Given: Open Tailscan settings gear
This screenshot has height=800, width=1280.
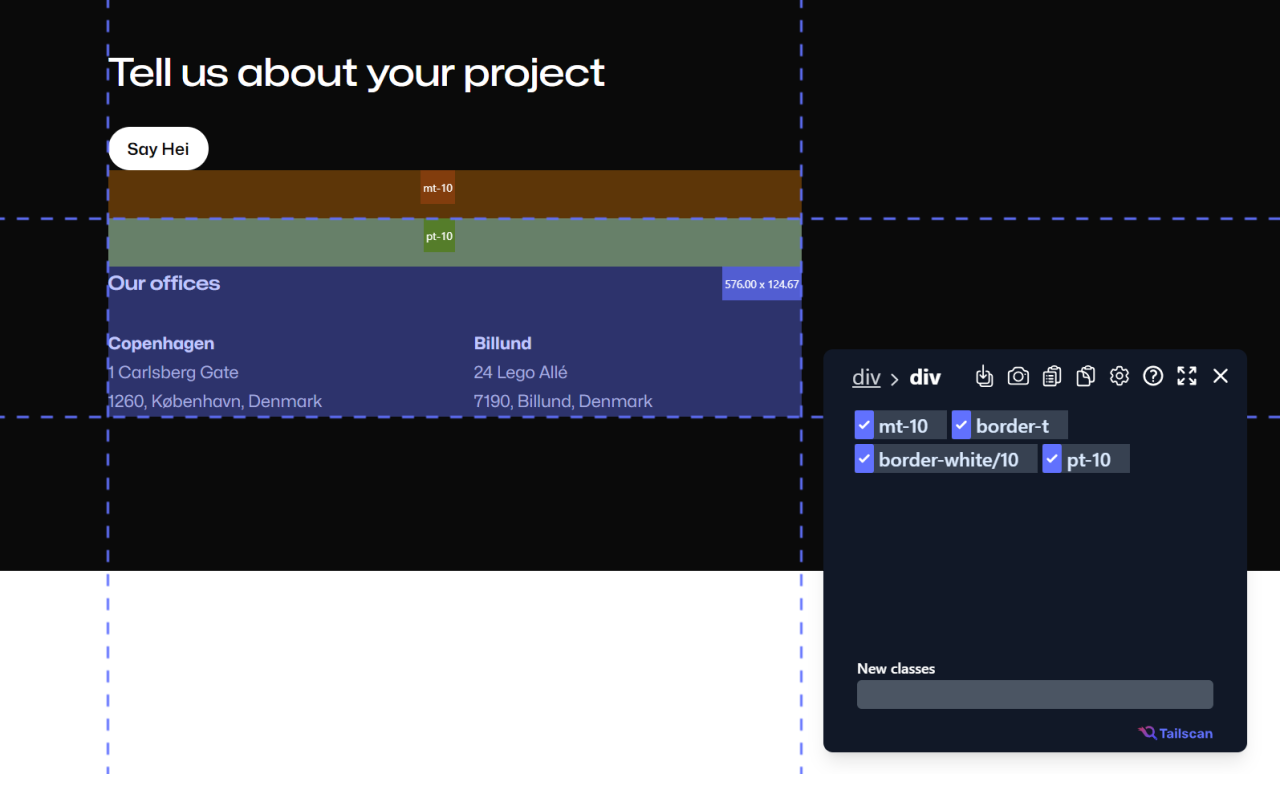Looking at the screenshot, I should point(1119,376).
